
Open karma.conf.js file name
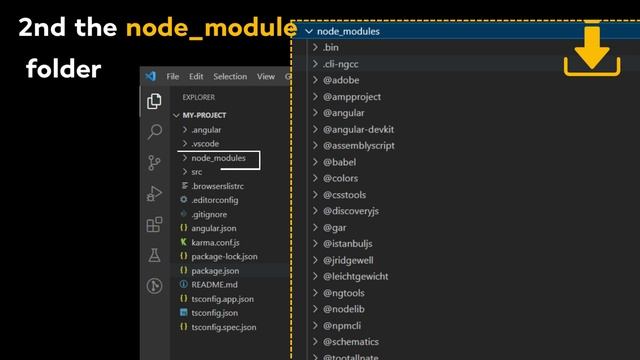coord(216,242)
